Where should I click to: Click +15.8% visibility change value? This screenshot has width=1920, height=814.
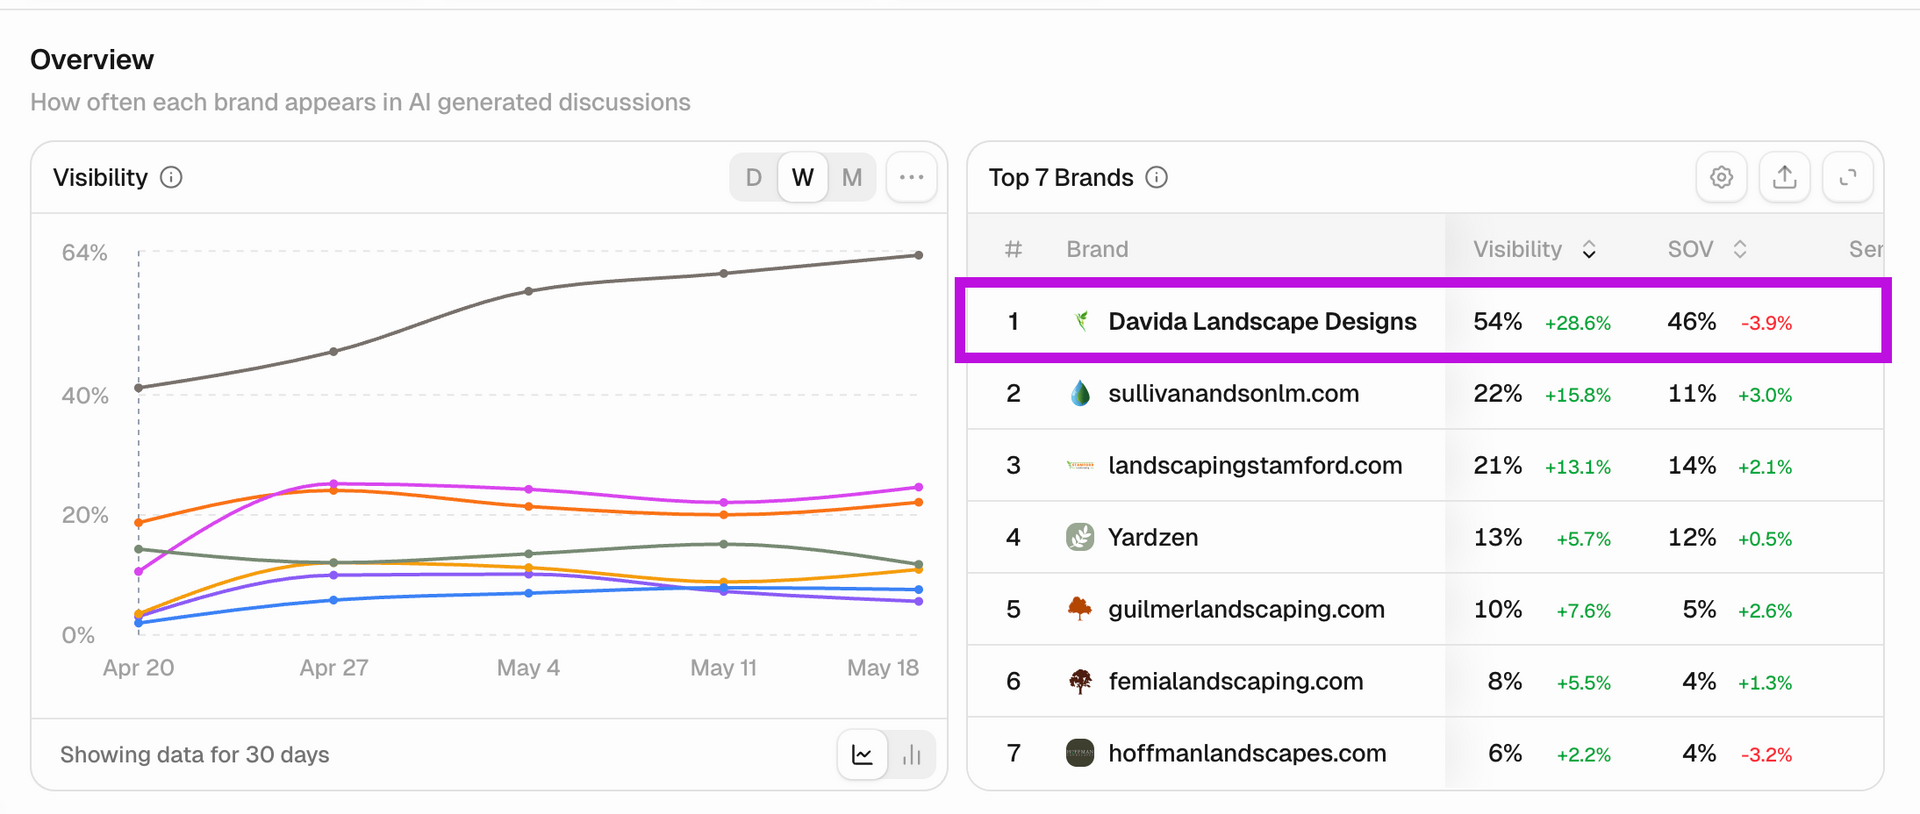click(x=1578, y=395)
